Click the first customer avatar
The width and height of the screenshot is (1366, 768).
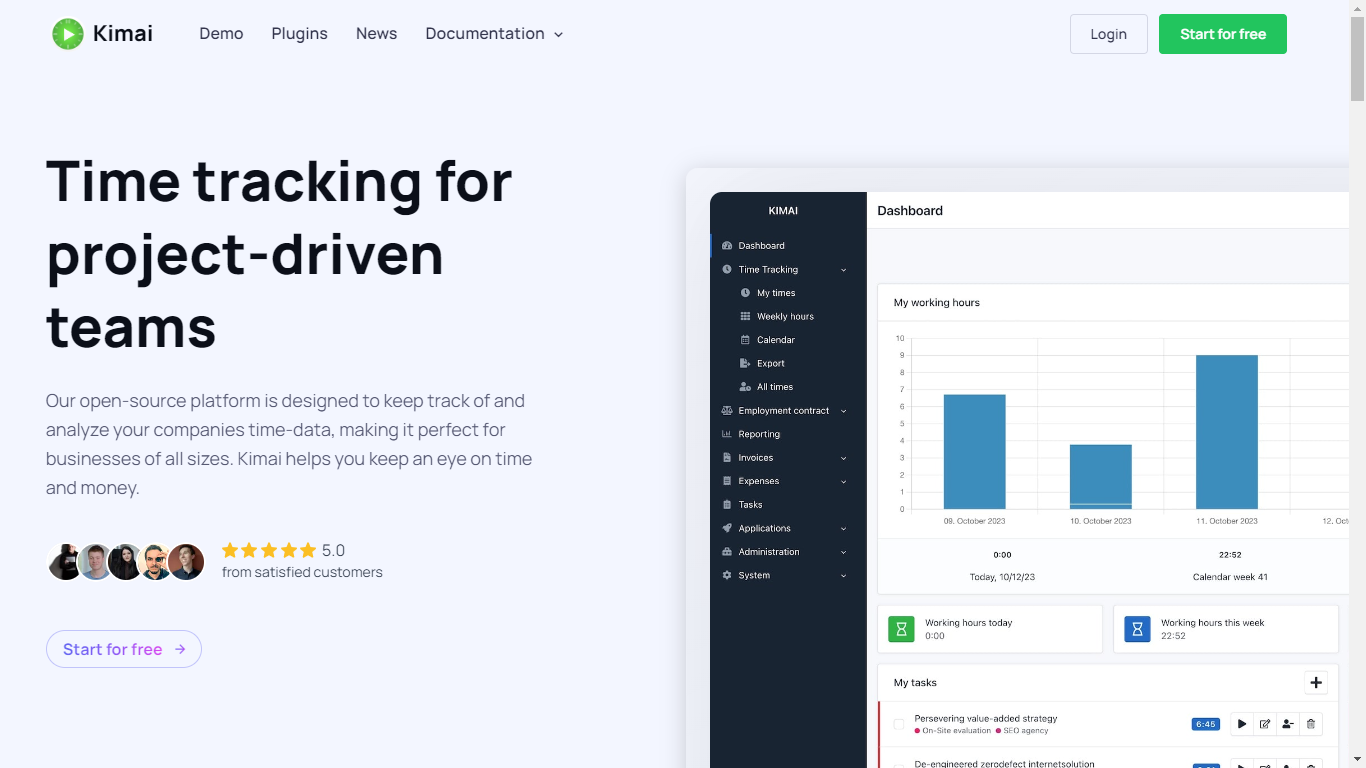coord(65,562)
